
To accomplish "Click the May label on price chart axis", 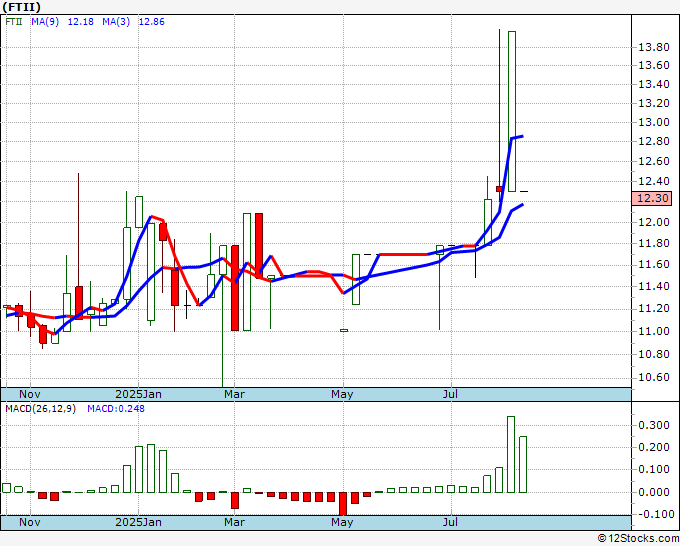I will (x=342, y=394).
